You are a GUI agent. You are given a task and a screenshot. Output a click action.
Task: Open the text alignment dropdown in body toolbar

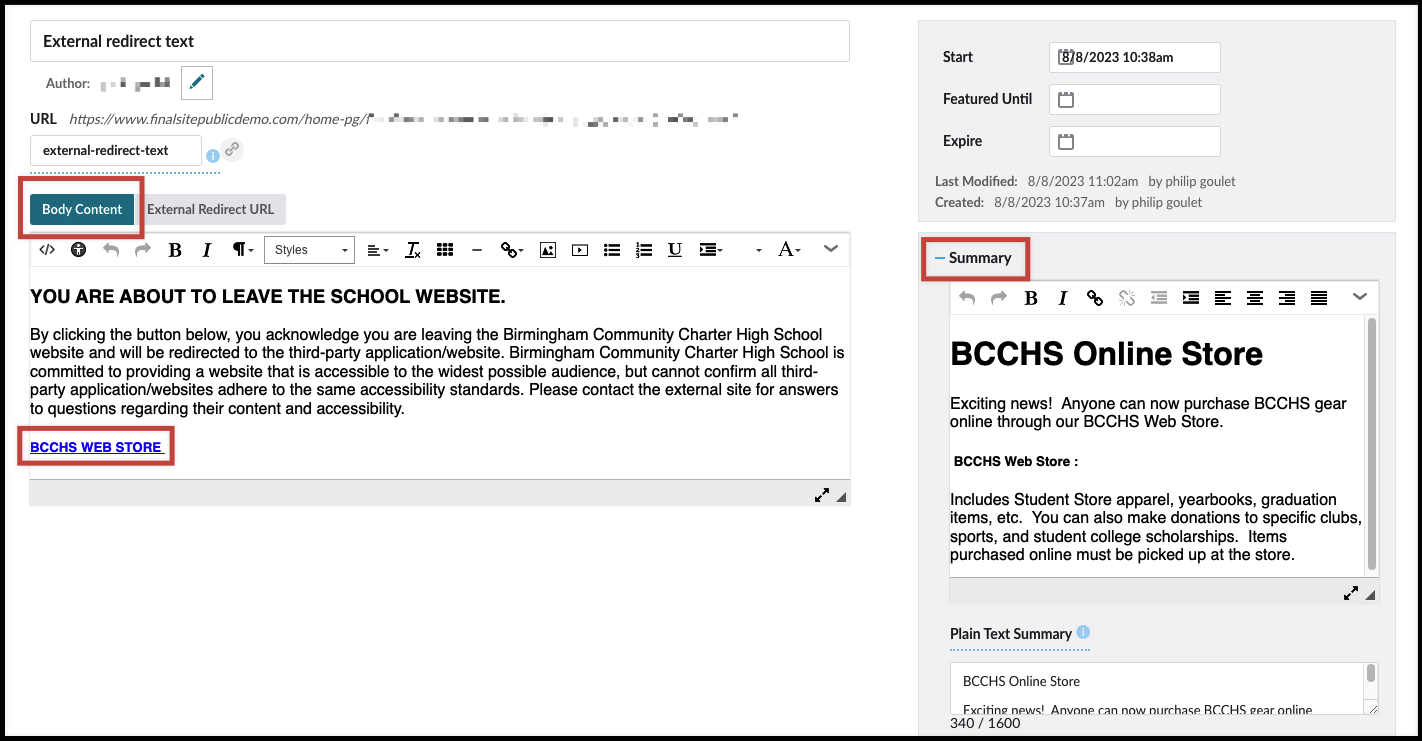(x=377, y=250)
